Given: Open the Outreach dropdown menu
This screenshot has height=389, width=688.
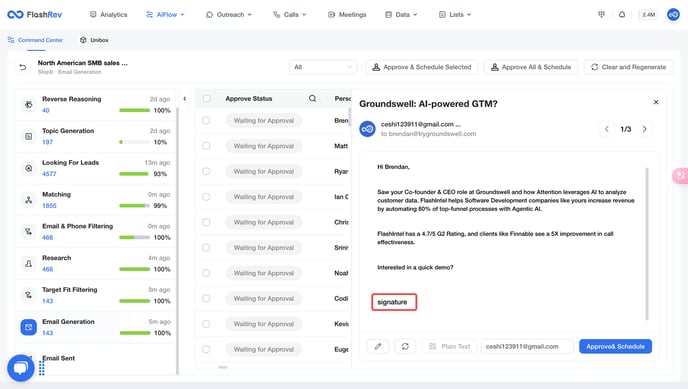Looking at the screenshot, I should point(229,14).
